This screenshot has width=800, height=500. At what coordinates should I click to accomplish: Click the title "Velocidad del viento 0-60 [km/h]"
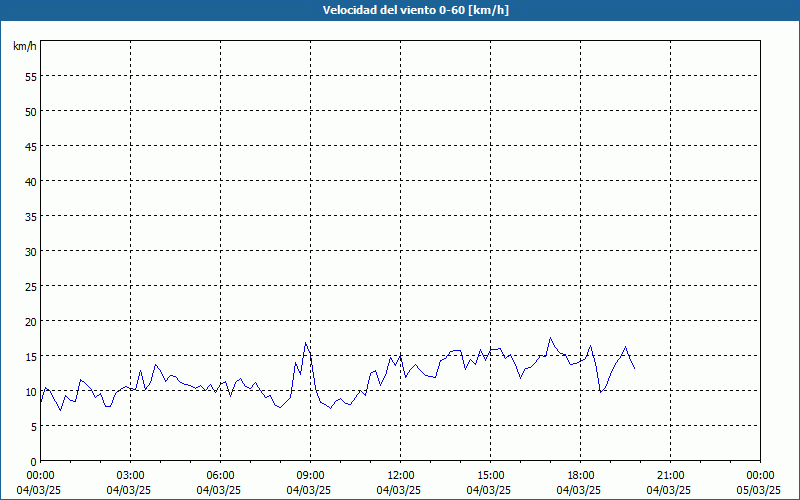click(x=415, y=10)
